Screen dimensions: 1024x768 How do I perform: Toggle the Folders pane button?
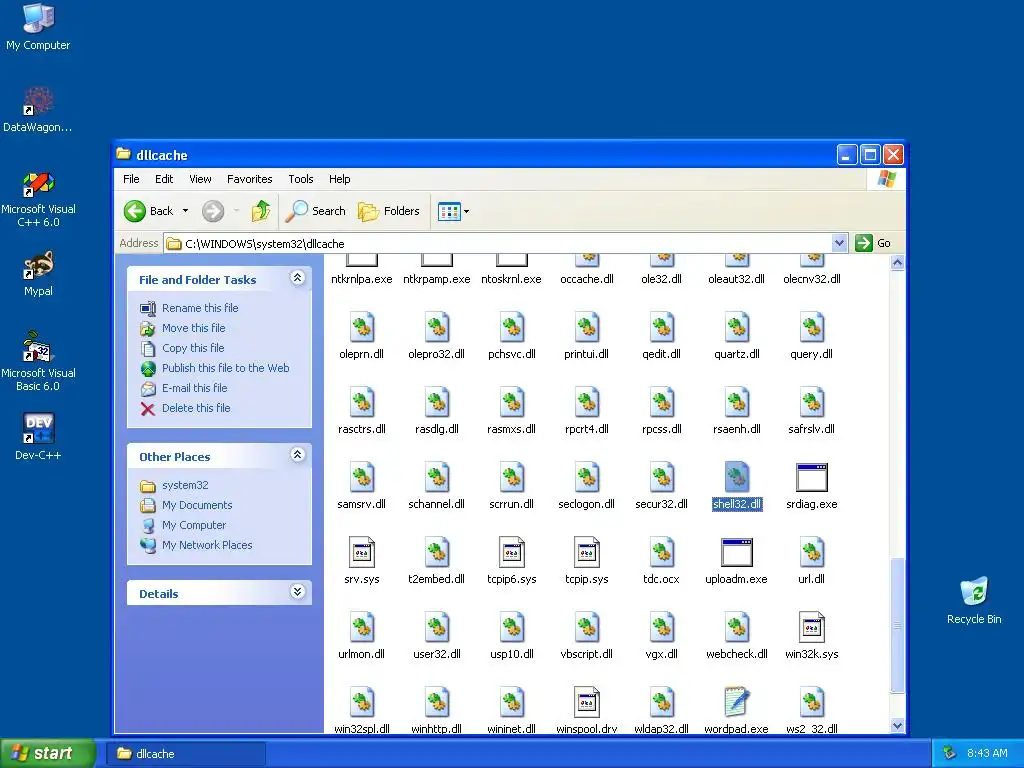coord(389,211)
